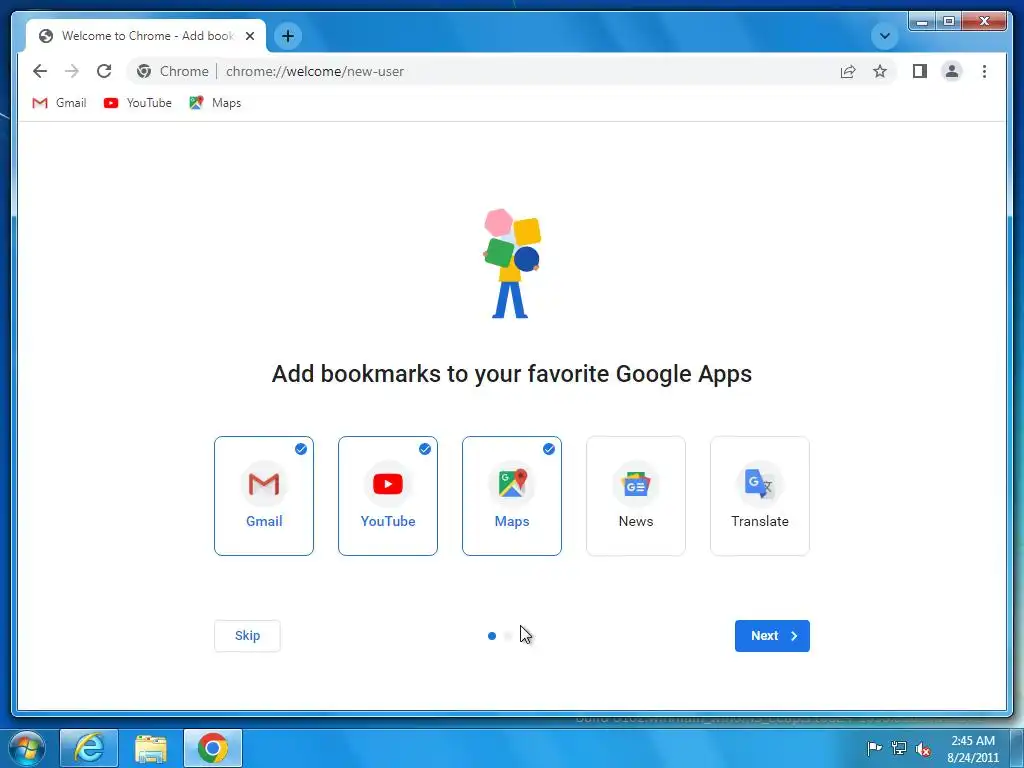The image size is (1024, 768).
Task: Open the profile avatar menu
Action: tap(952, 71)
